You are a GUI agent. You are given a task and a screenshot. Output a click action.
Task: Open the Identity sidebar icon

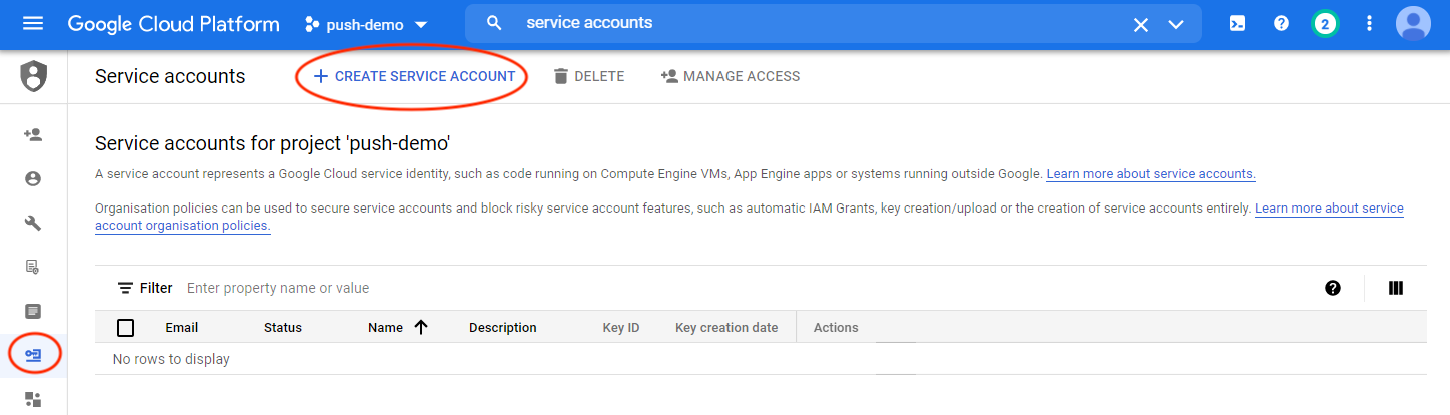click(x=33, y=178)
